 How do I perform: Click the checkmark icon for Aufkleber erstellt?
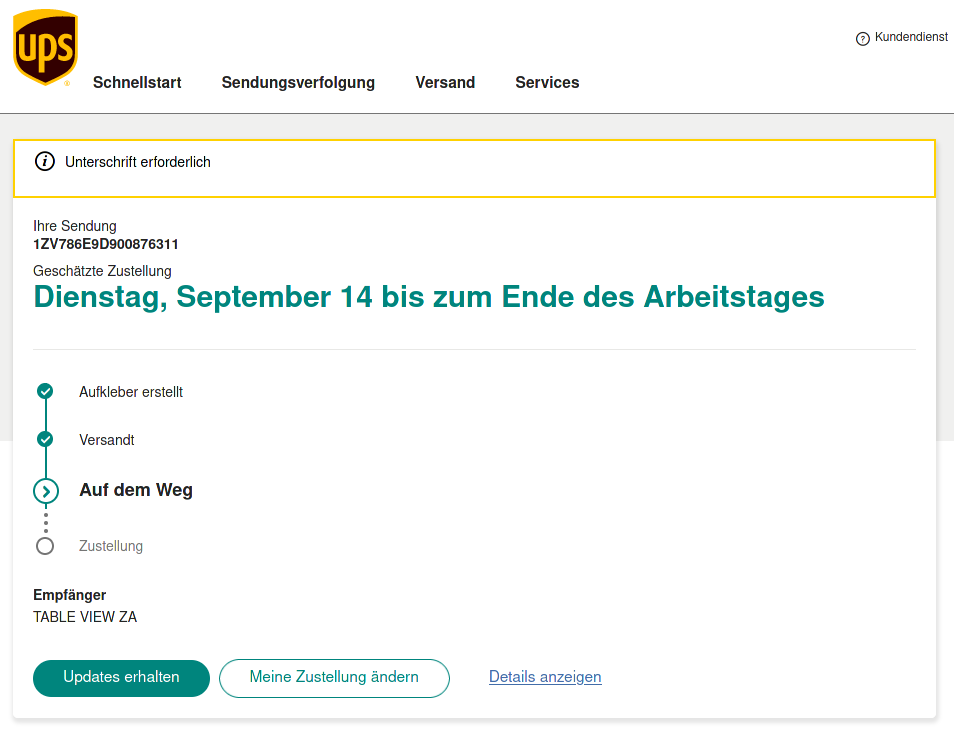[45, 391]
